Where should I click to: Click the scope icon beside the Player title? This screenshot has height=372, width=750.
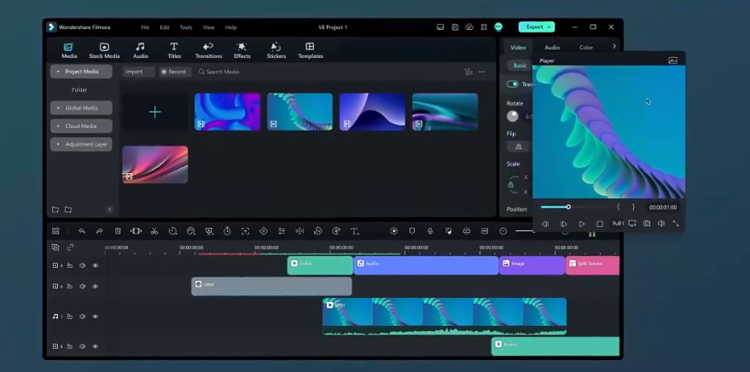673,61
